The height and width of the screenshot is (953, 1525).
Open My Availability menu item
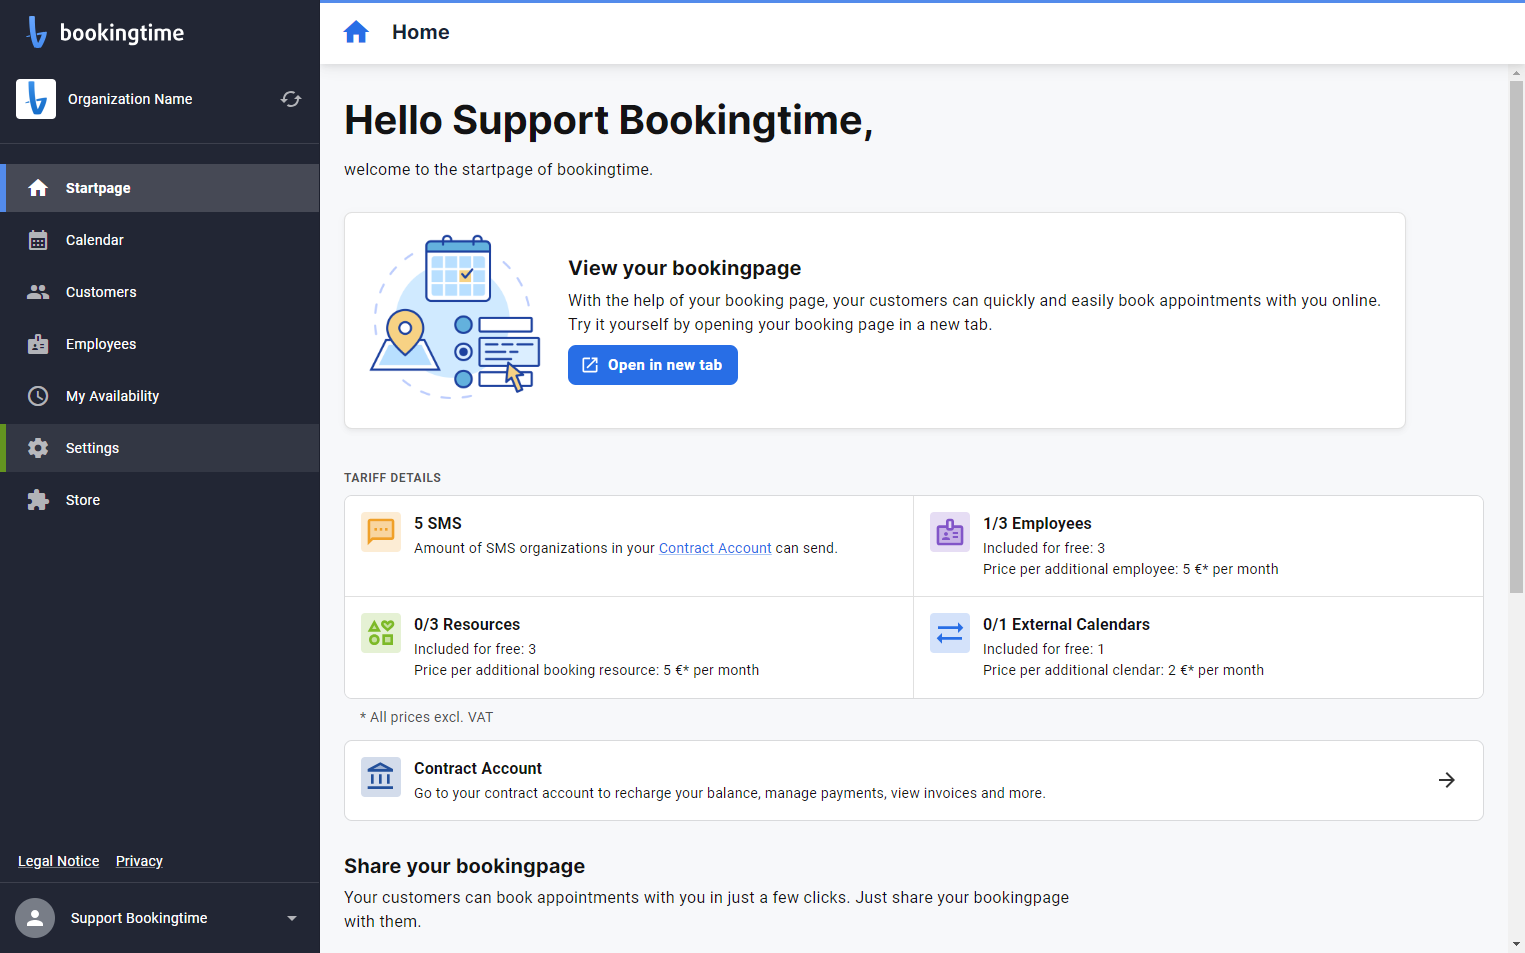160,396
